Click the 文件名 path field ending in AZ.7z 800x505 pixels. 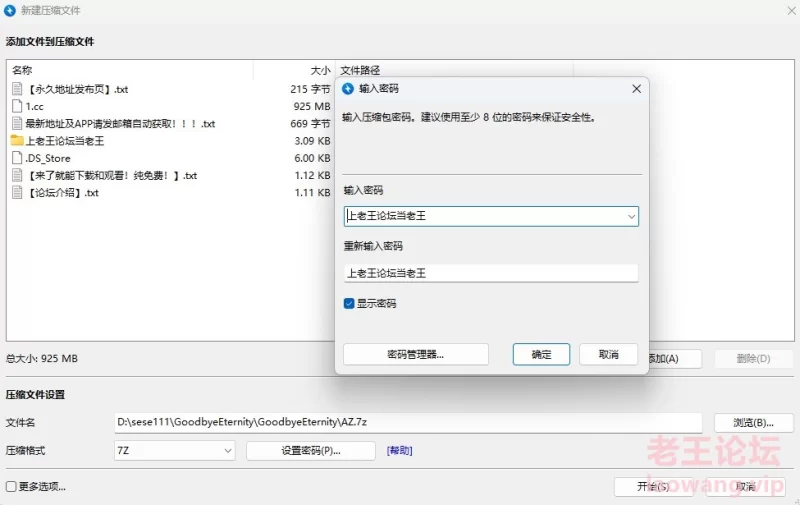tap(408, 423)
